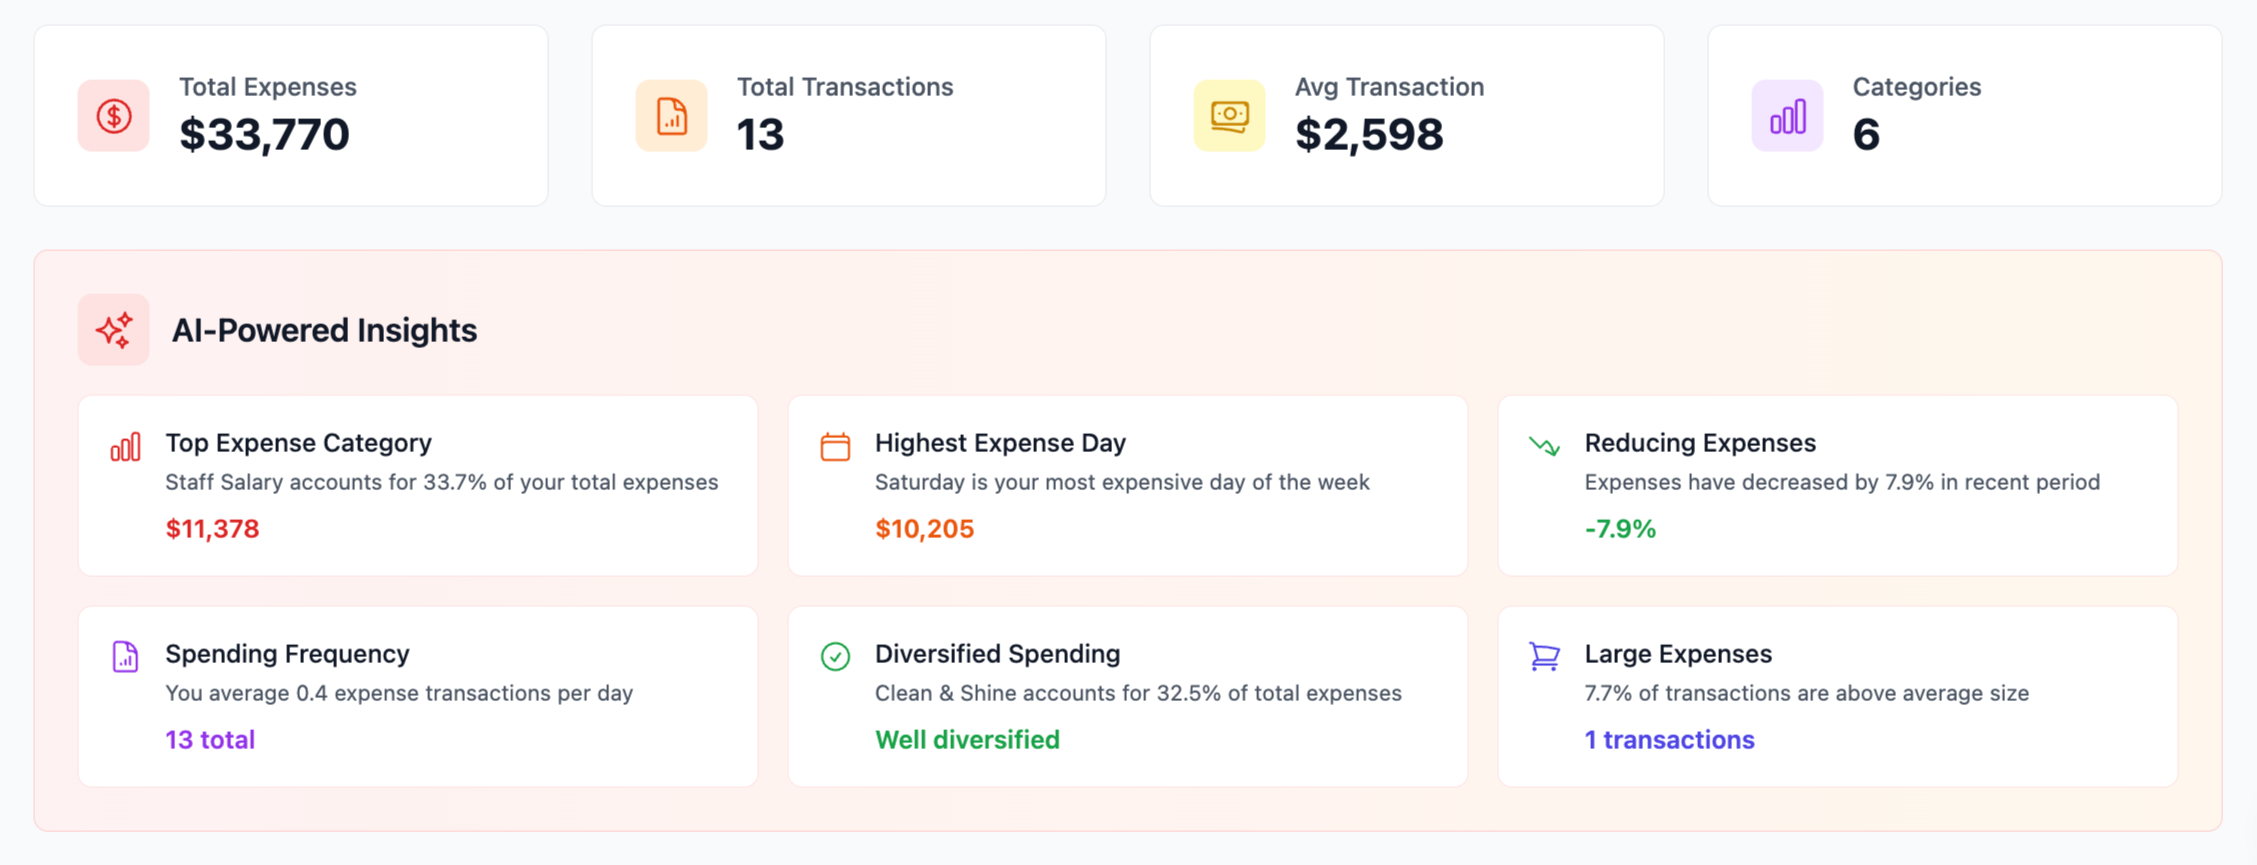The image size is (2257, 865).
Task: Click the AI-Powered Insights sparkles icon
Action: pos(114,330)
